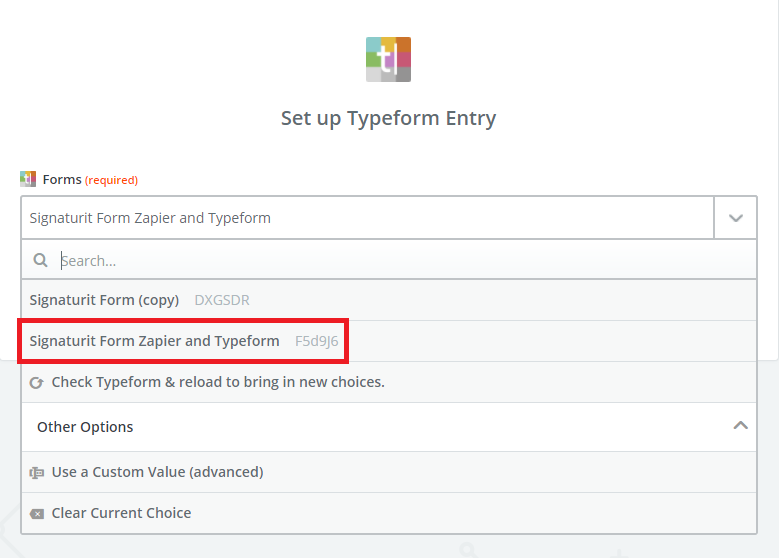Screen dimensions: 779x558
Task: Choose Signaturit Form (copy) option
Action: click(104, 300)
